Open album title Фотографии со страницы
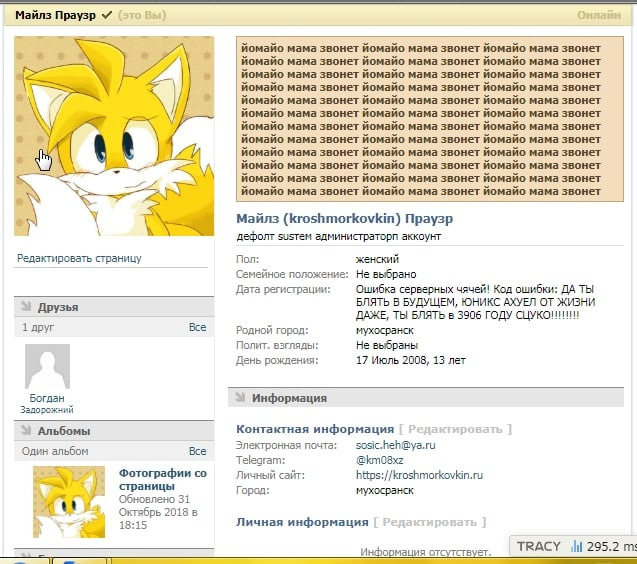The image size is (637, 564). [162, 479]
